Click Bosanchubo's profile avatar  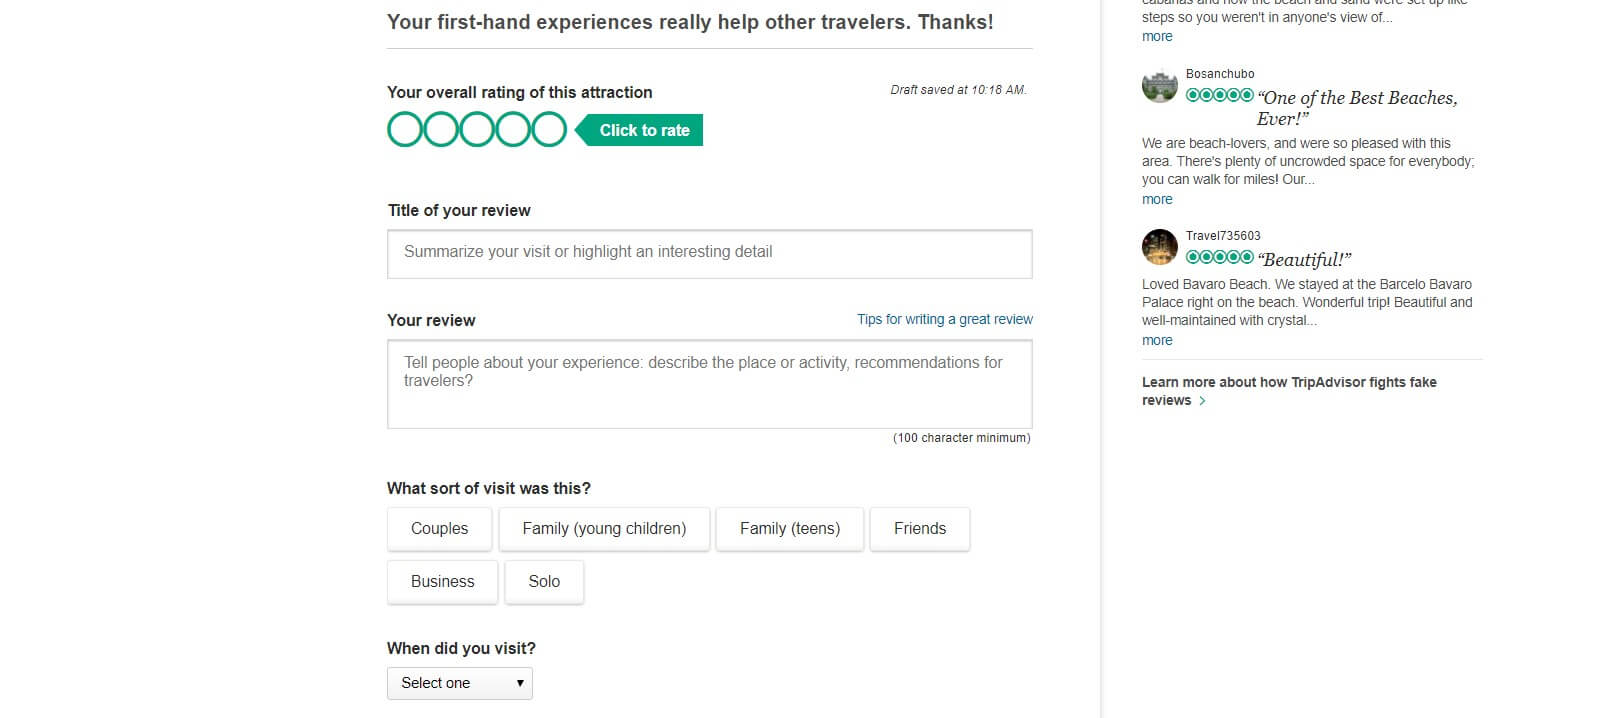[x=1160, y=86]
